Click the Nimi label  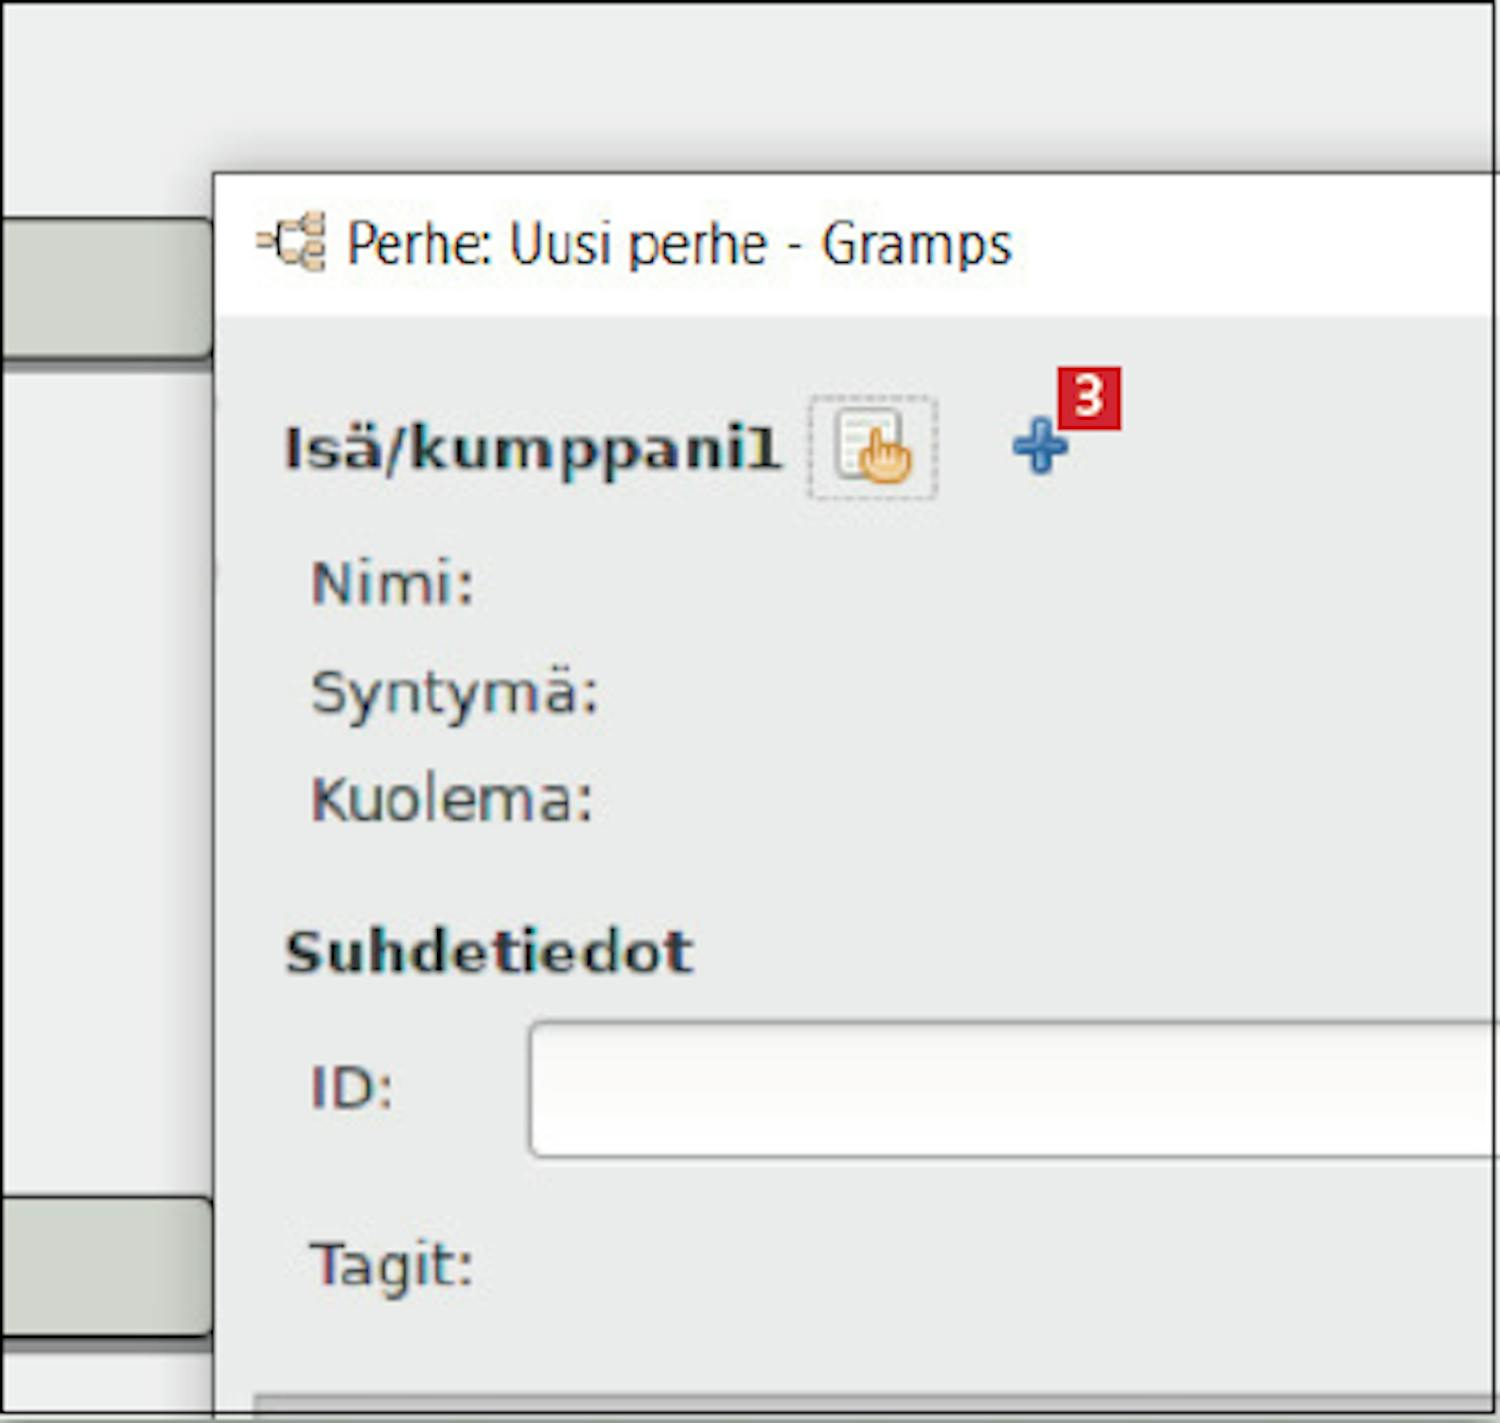pyautogui.click(x=392, y=583)
